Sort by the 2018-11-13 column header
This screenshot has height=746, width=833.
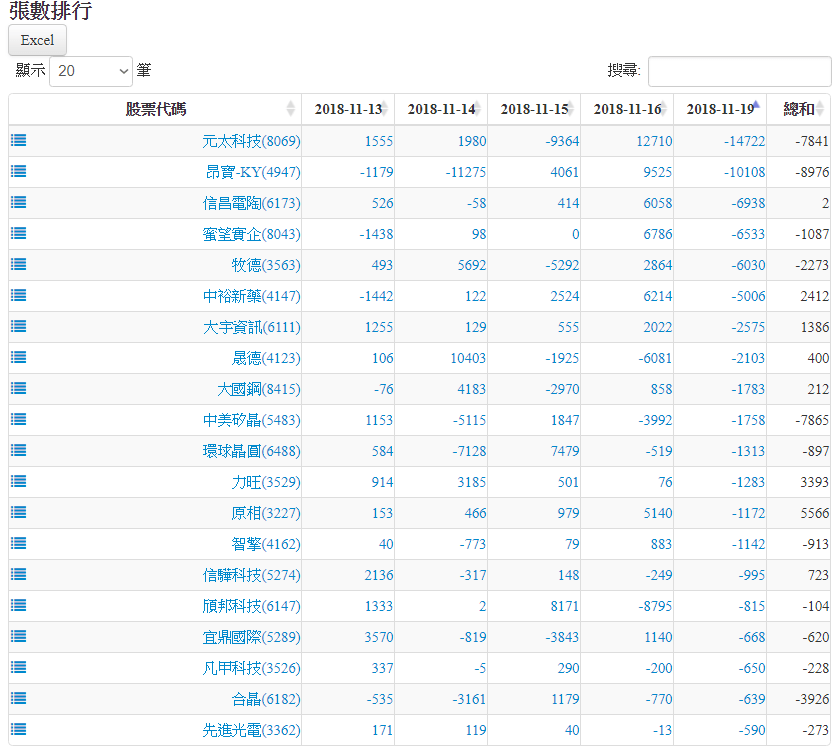[x=348, y=109]
